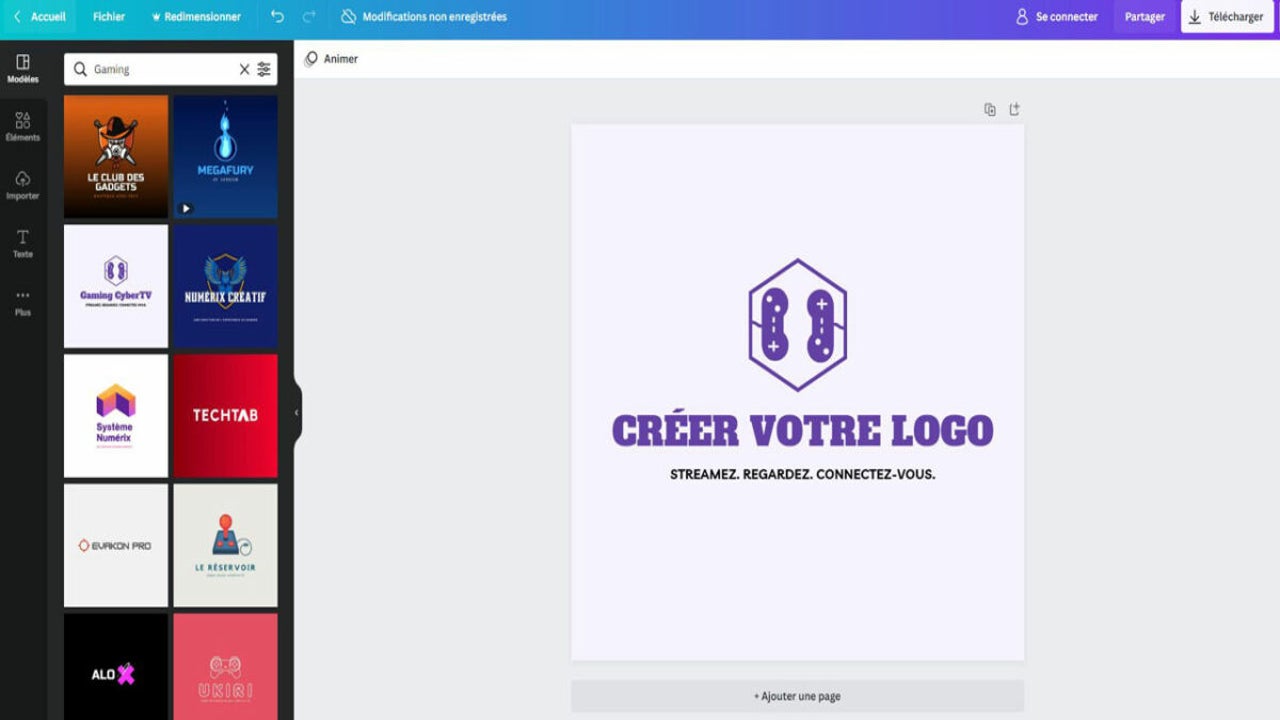The height and width of the screenshot is (720, 1280).
Task: Open the Animer options
Action: [332, 58]
